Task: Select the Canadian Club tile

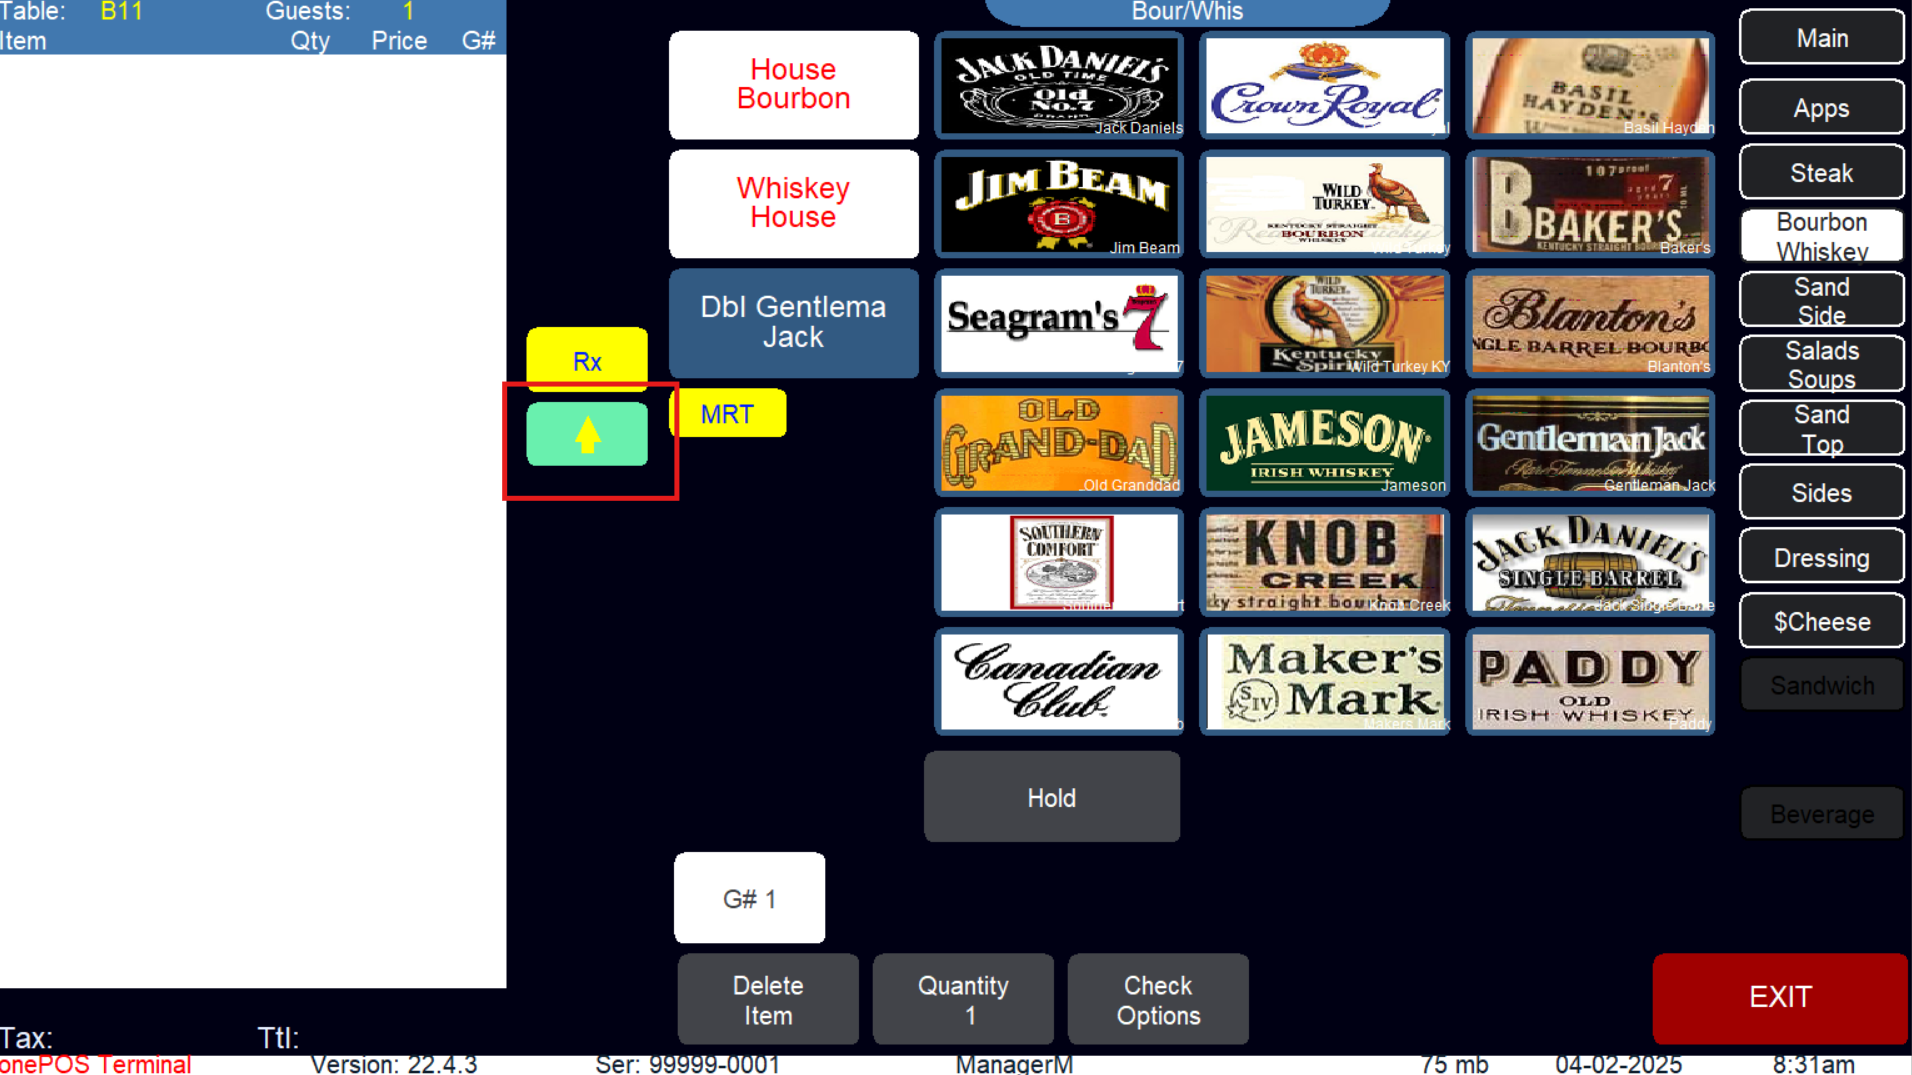Action: pos(1059,681)
